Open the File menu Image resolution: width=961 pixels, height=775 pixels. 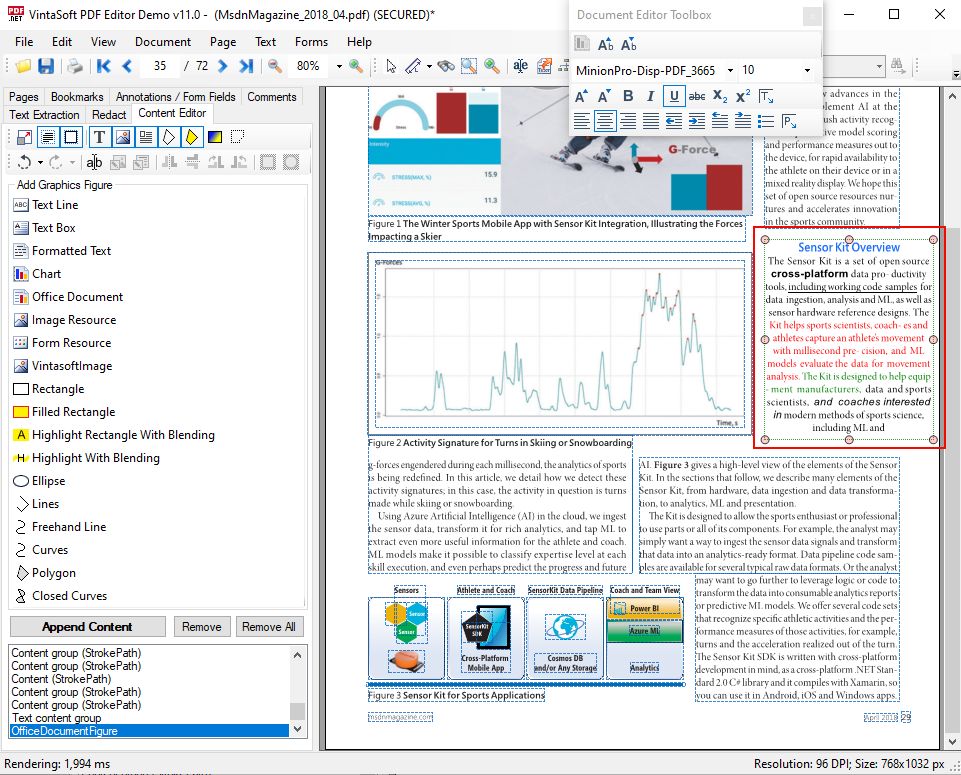24,42
